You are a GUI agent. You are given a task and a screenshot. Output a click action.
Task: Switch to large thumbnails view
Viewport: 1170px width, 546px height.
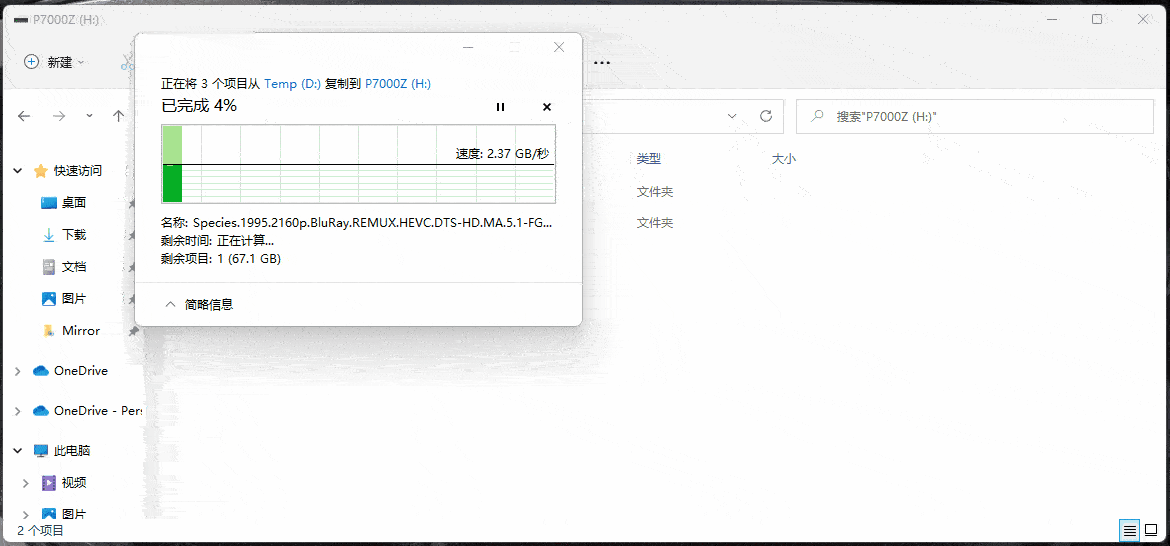click(x=1151, y=531)
